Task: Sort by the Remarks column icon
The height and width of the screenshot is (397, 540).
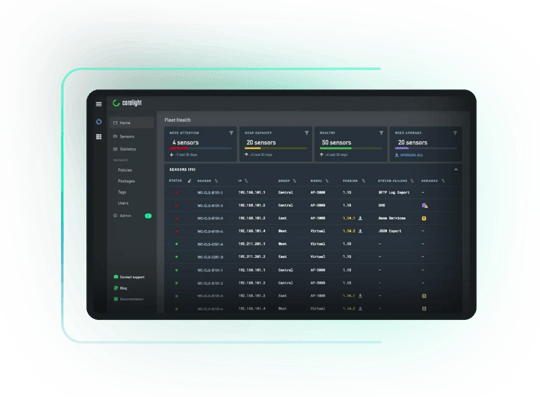Action: point(443,181)
